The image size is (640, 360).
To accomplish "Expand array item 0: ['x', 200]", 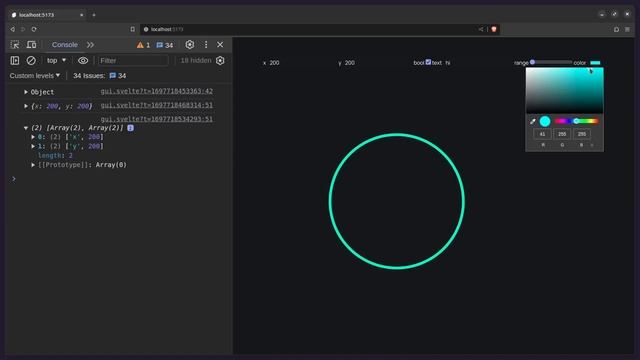I will (33, 137).
